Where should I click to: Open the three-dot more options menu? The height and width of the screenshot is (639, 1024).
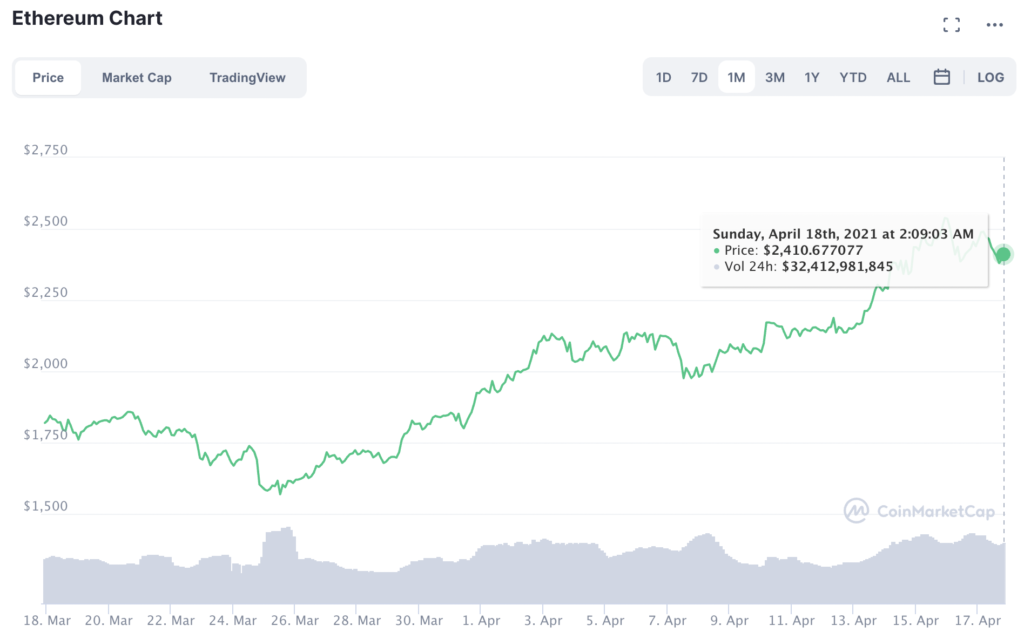coord(994,25)
